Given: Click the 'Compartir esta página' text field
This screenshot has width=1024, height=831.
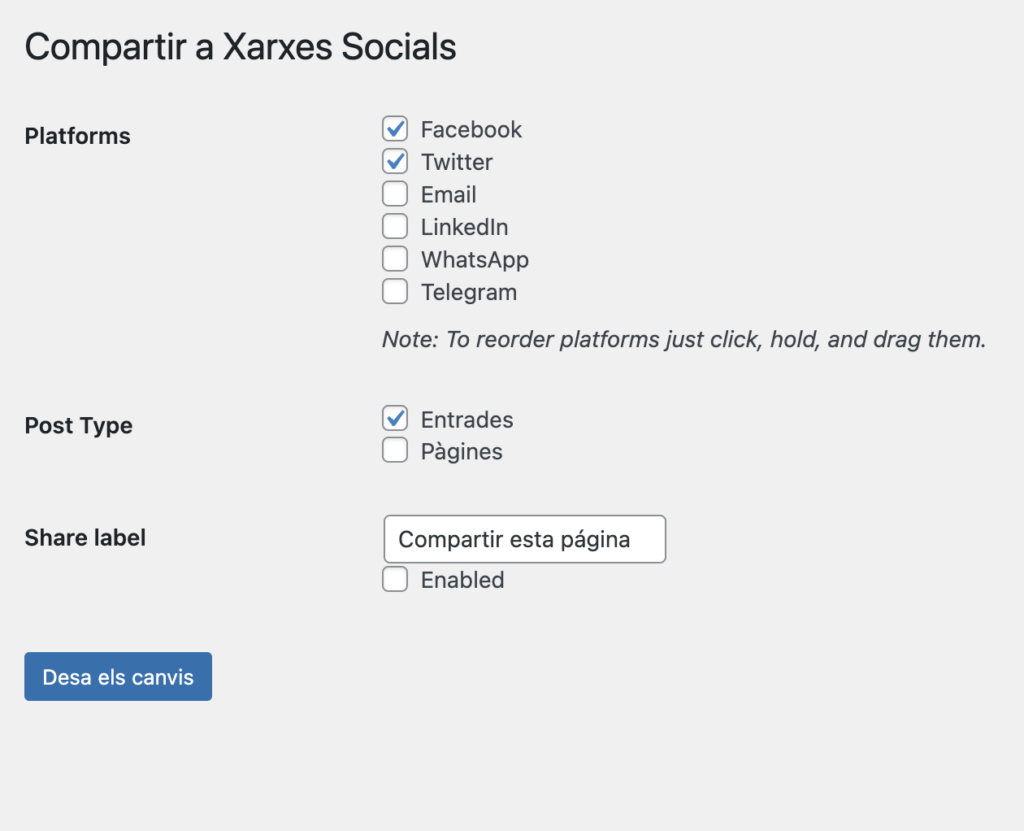Looking at the screenshot, I should tap(524, 540).
